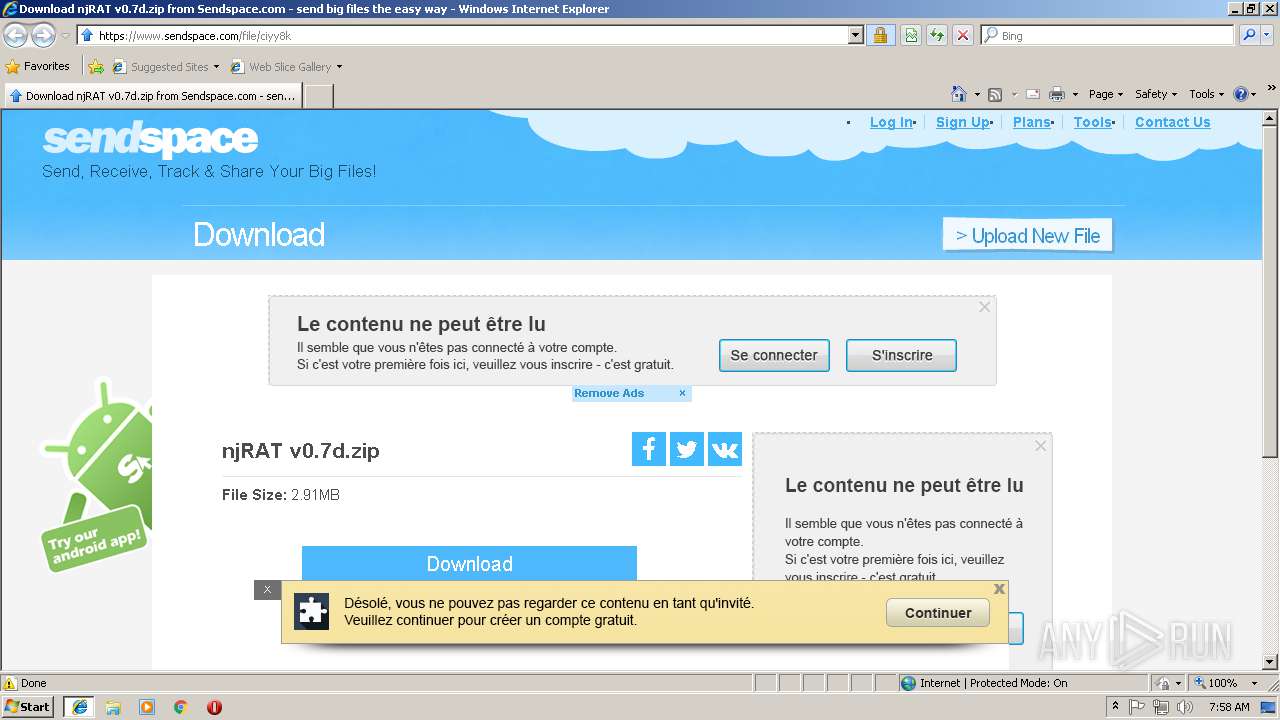
Task: Open the Page menu dropdown
Action: click(1105, 94)
